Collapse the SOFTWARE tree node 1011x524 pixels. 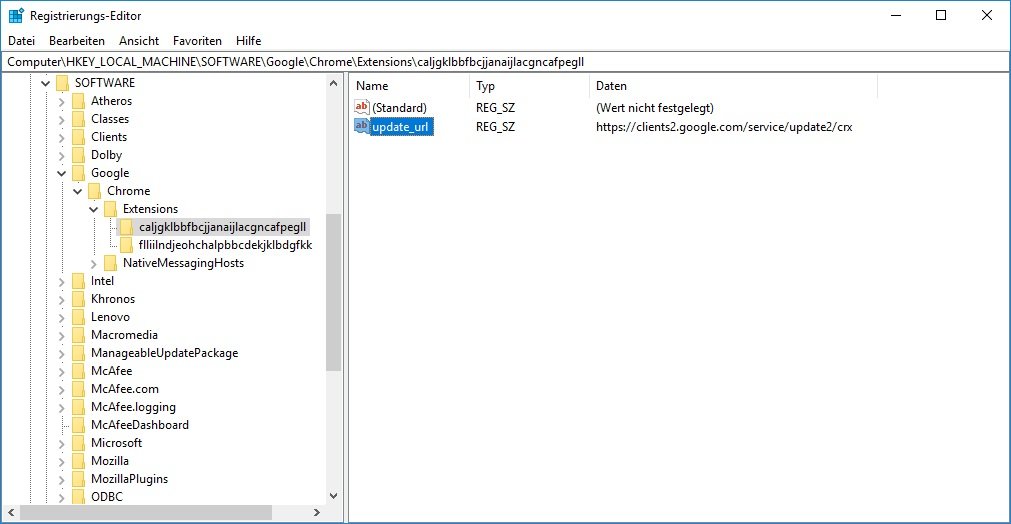pos(45,83)
